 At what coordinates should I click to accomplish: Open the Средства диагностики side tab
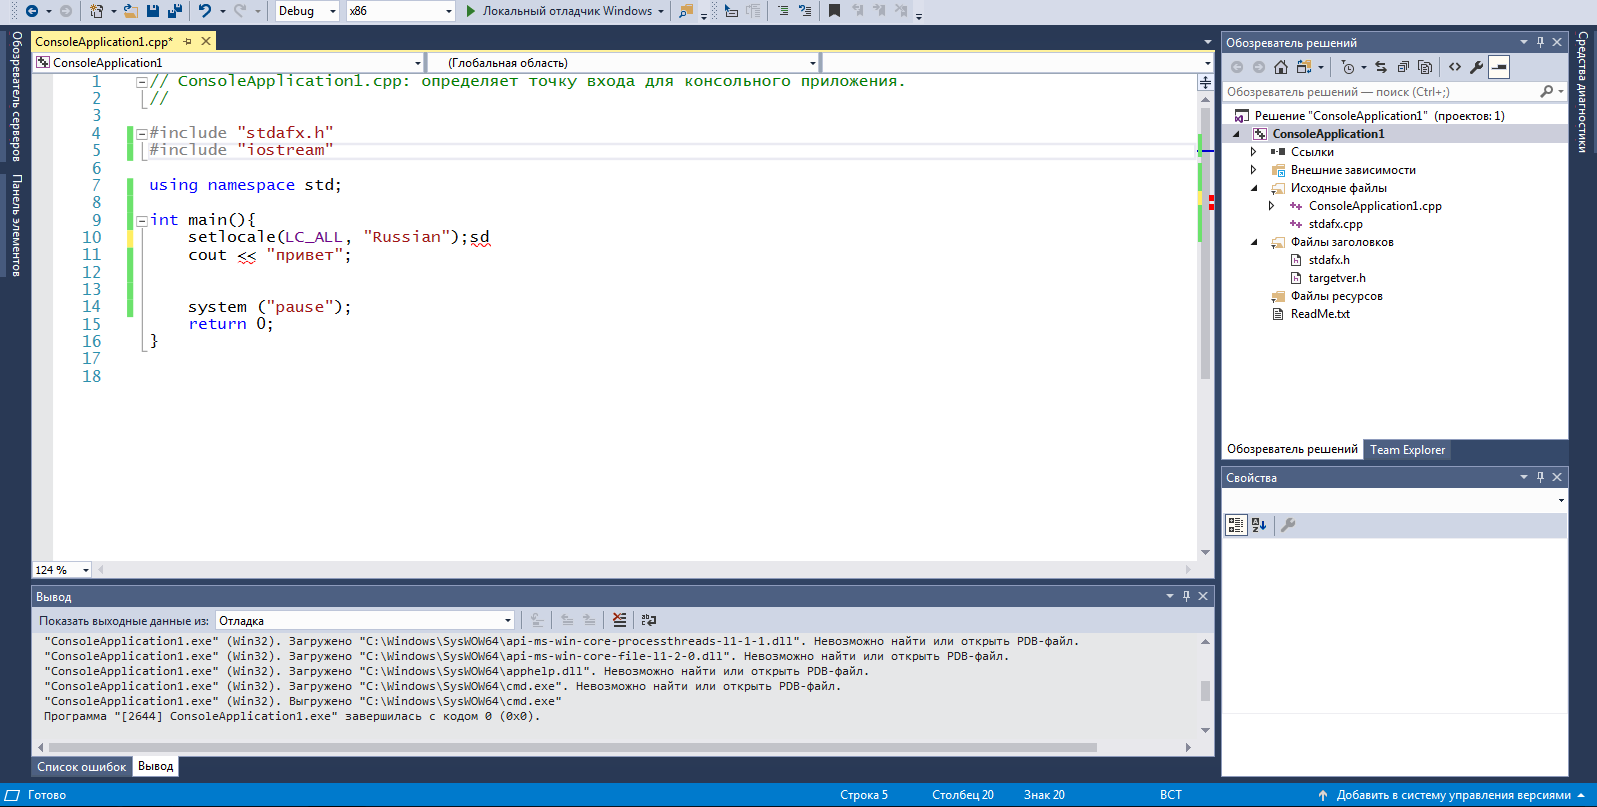tap(1582, 92)
